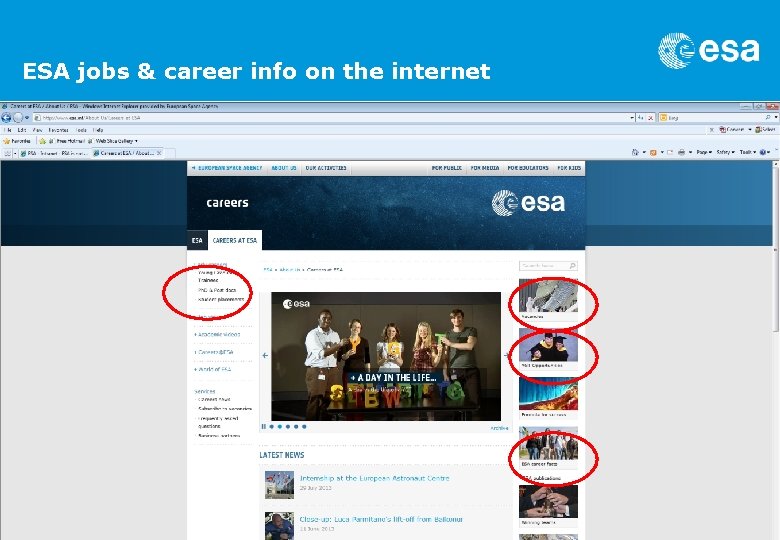The height and width of the screenshot is (540, 780).
Task: Expand the World of ESA sidebar section
Action: pos(212,369)
